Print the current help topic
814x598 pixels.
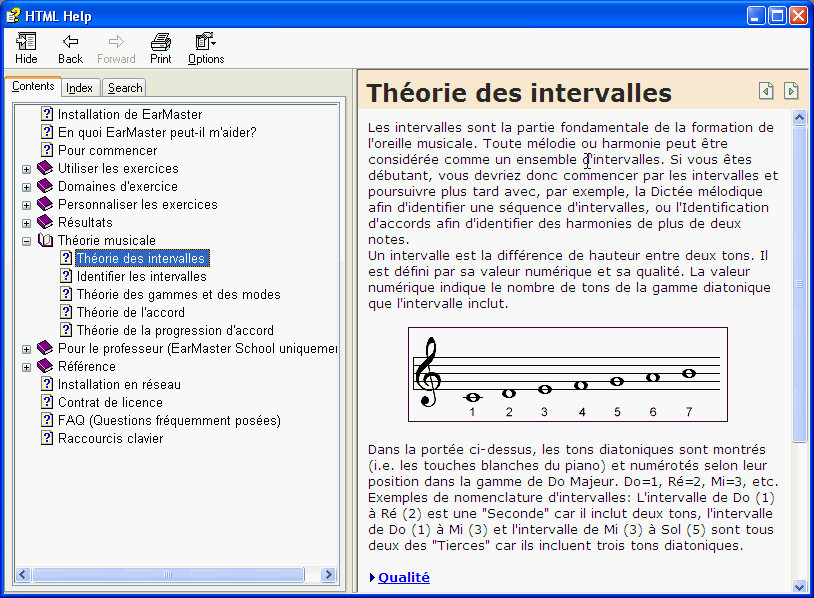click(160, 48)
